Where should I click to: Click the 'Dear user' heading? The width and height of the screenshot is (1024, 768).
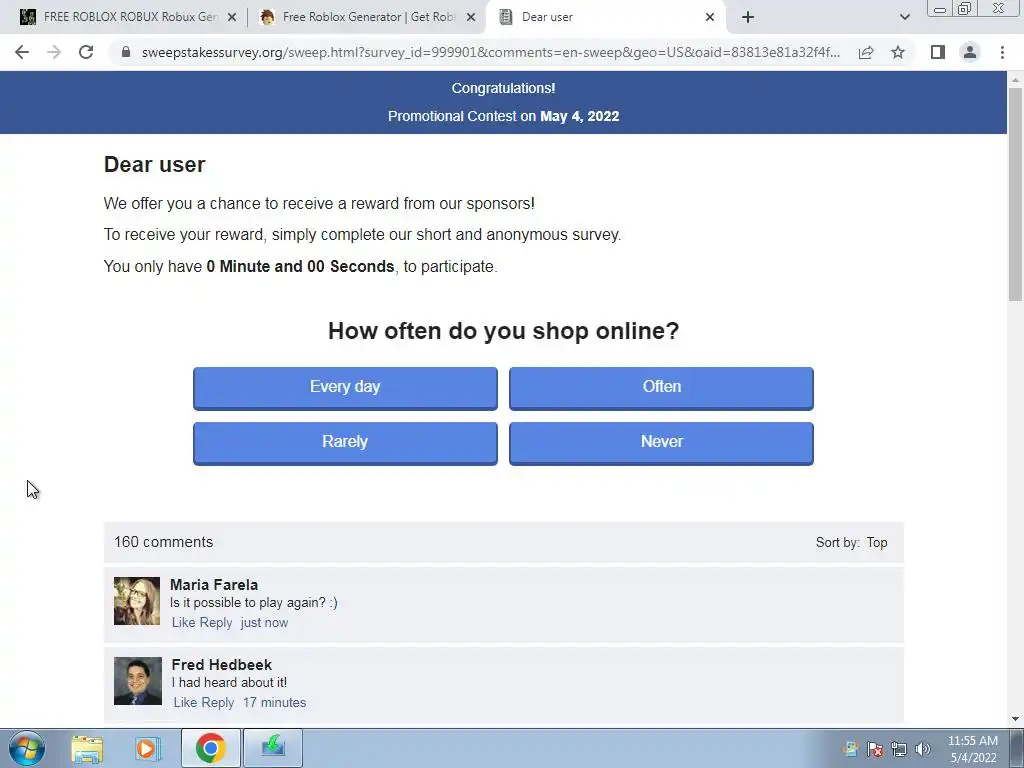(x=154, y=165)
